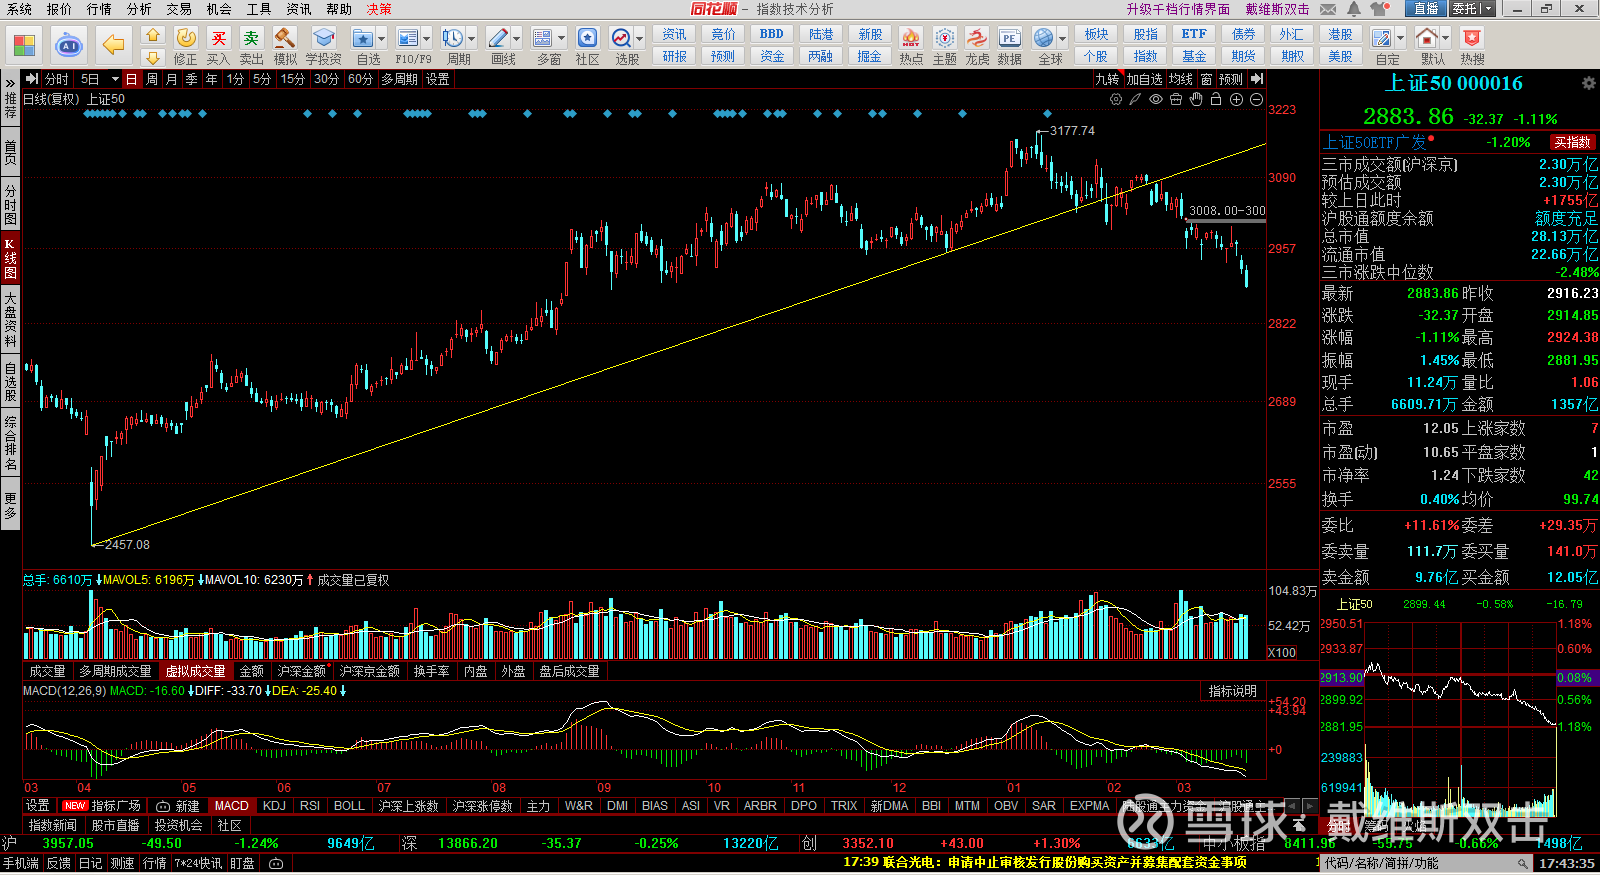Expand the 多窗 dropdown arrow
The width and height of the screenshot is (1600, 875).
pyautogui.click(x=561, y=39)
